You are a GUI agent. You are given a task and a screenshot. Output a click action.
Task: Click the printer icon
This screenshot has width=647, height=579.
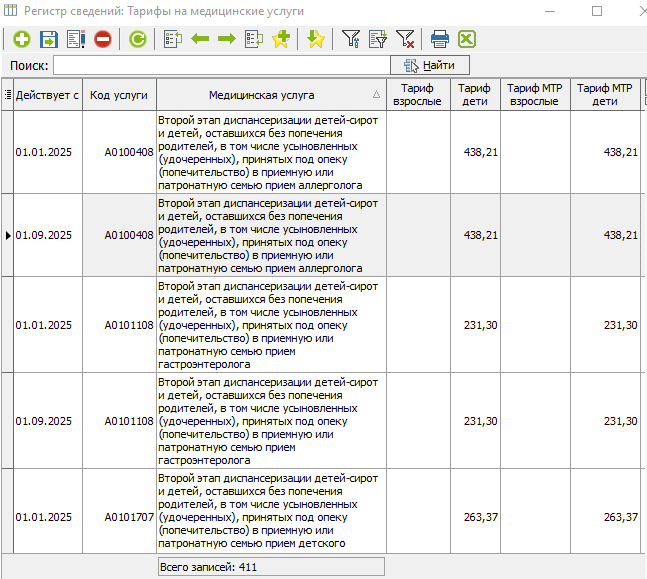tap(439, 39)
